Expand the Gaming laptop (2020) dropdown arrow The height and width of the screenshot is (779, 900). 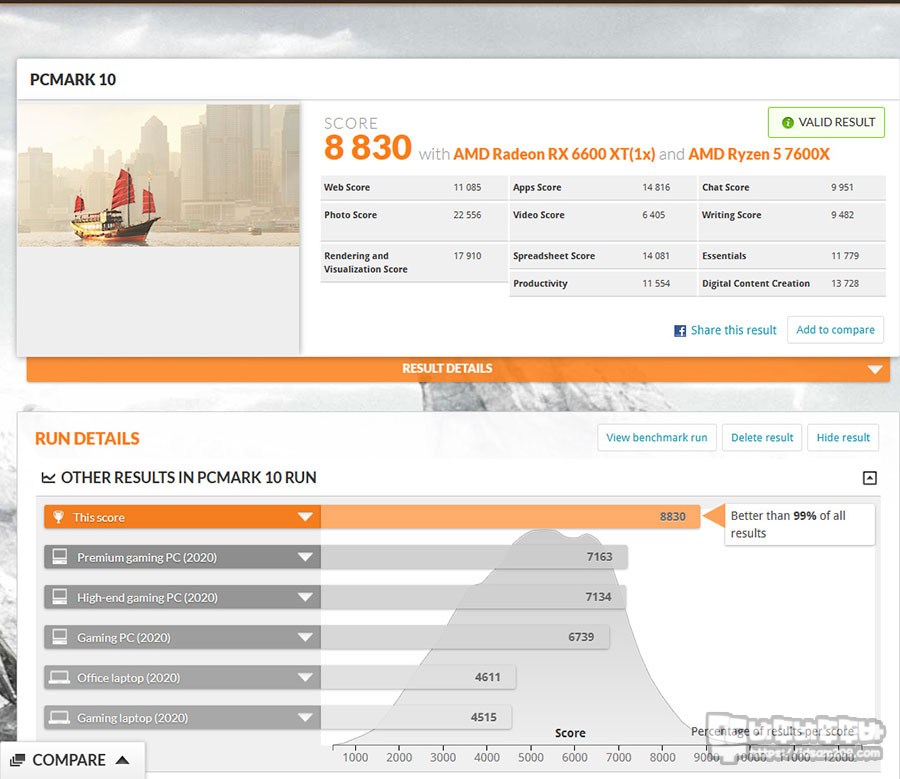(305, 718)
